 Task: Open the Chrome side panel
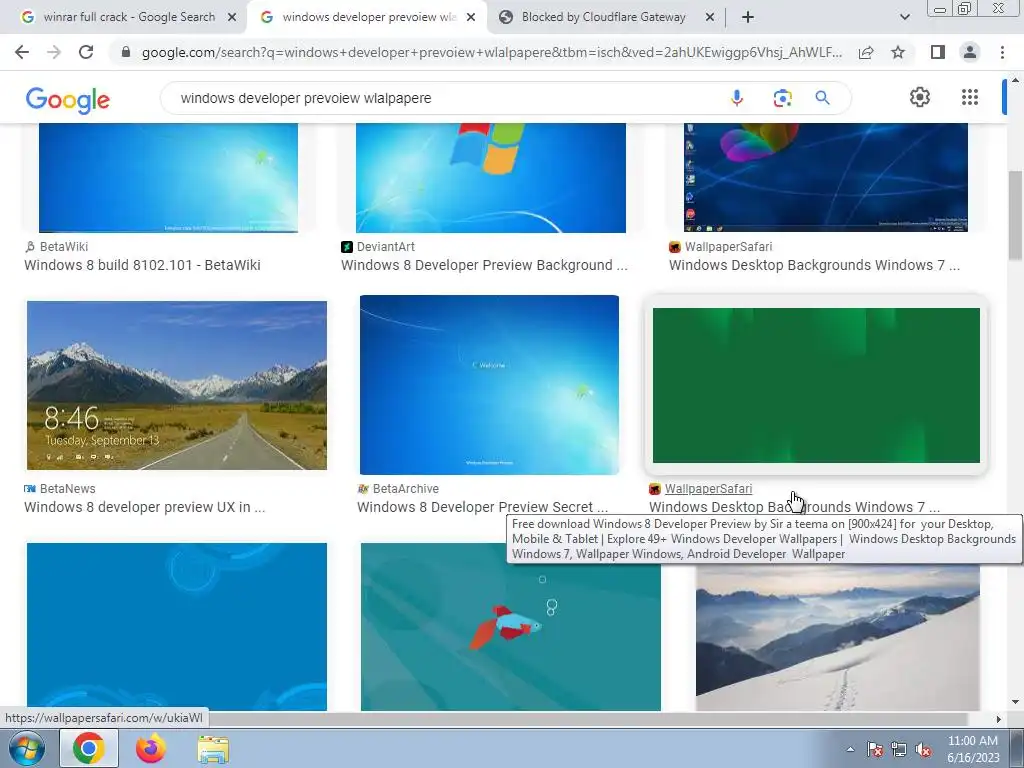tap(938, 52)
